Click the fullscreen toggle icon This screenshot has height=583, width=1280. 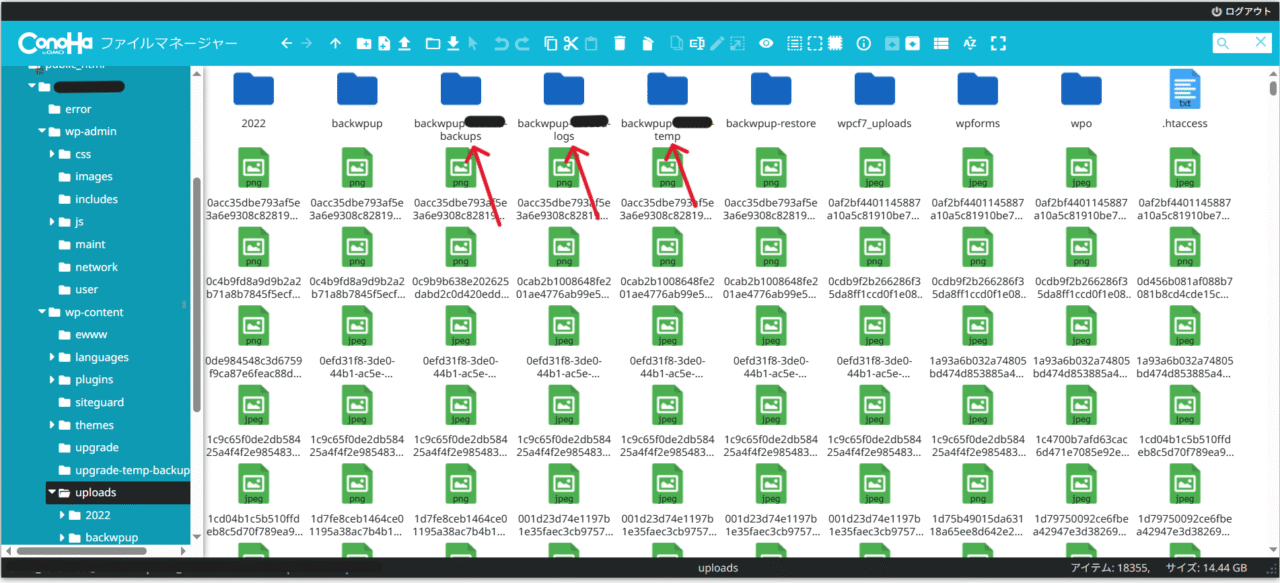(x=998, y=43)
